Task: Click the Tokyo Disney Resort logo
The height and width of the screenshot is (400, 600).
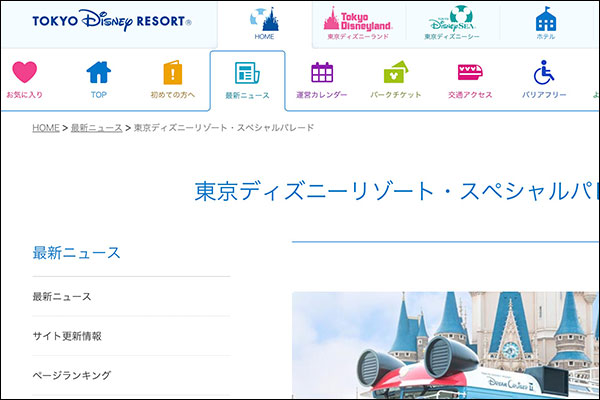Action: click(112, 21)
